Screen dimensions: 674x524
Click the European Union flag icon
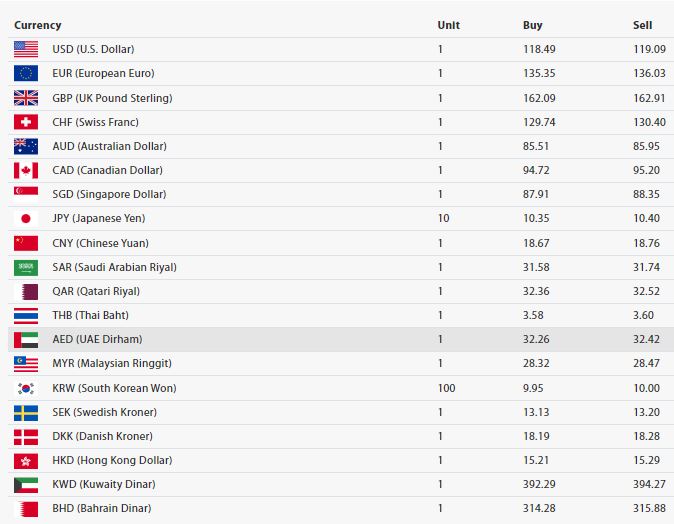click(x=26, y=73)
